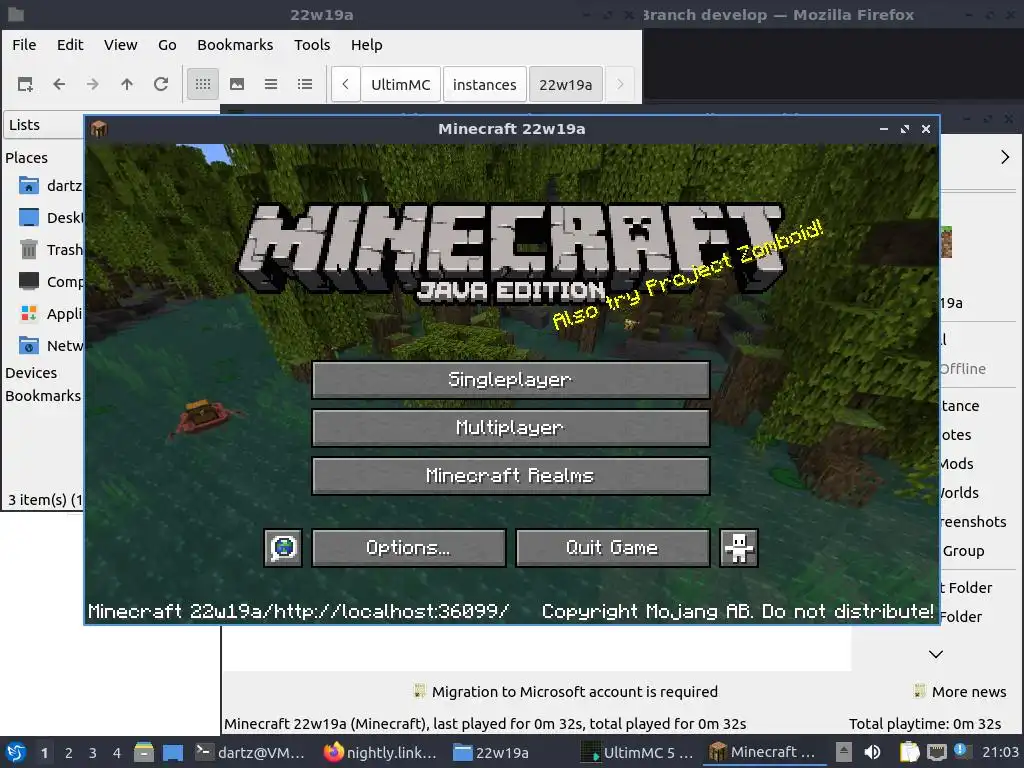
Task: Click the Devices section header
Action: (31, 373)
